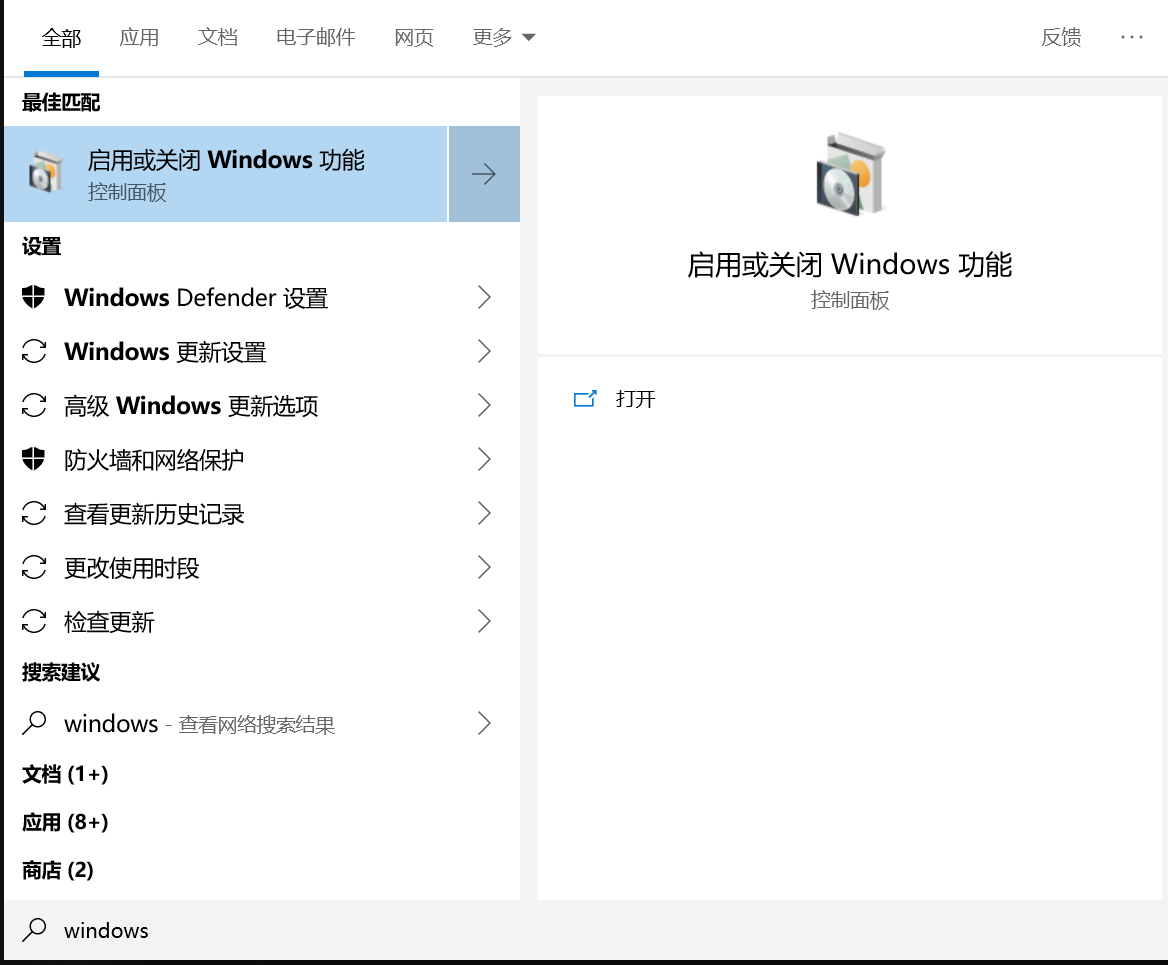Click the open-in-window icon beside 打开
Viewport: 1168px width, 965px height.
[x=585, y=399]
